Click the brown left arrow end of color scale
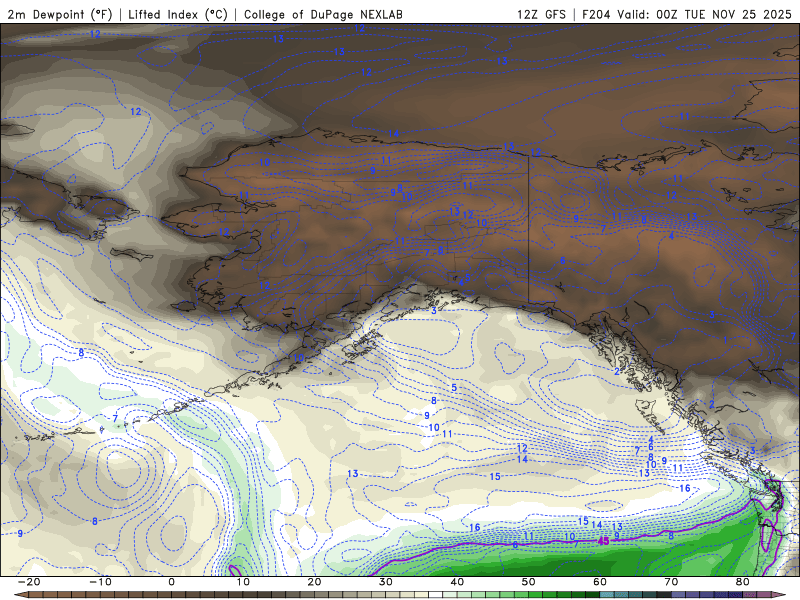800x600 pixels. click(x=20, y=595)
